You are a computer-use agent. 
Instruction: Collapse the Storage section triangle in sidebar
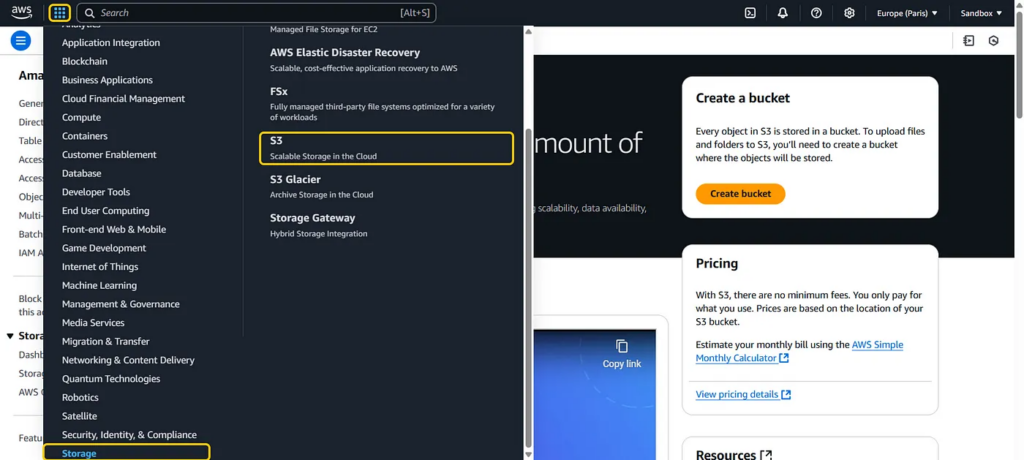point(10,336)
